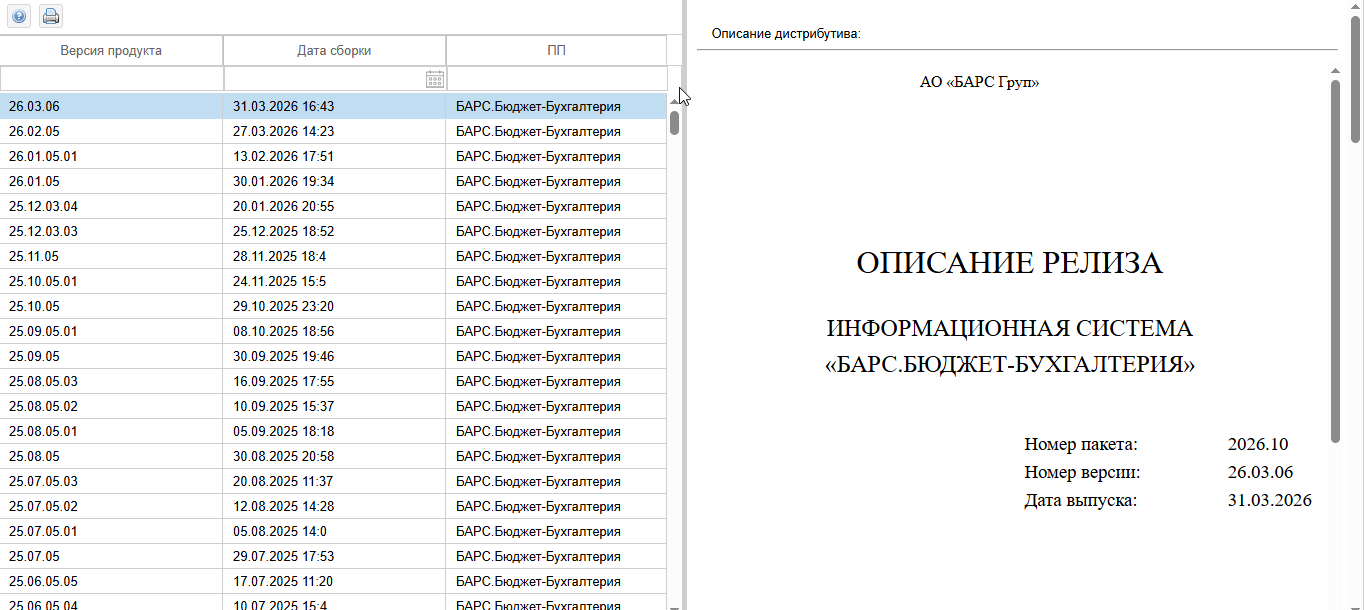Click build date 25.12.2025 18:52
Screen dimensions: 1364x610
(283, 231)
